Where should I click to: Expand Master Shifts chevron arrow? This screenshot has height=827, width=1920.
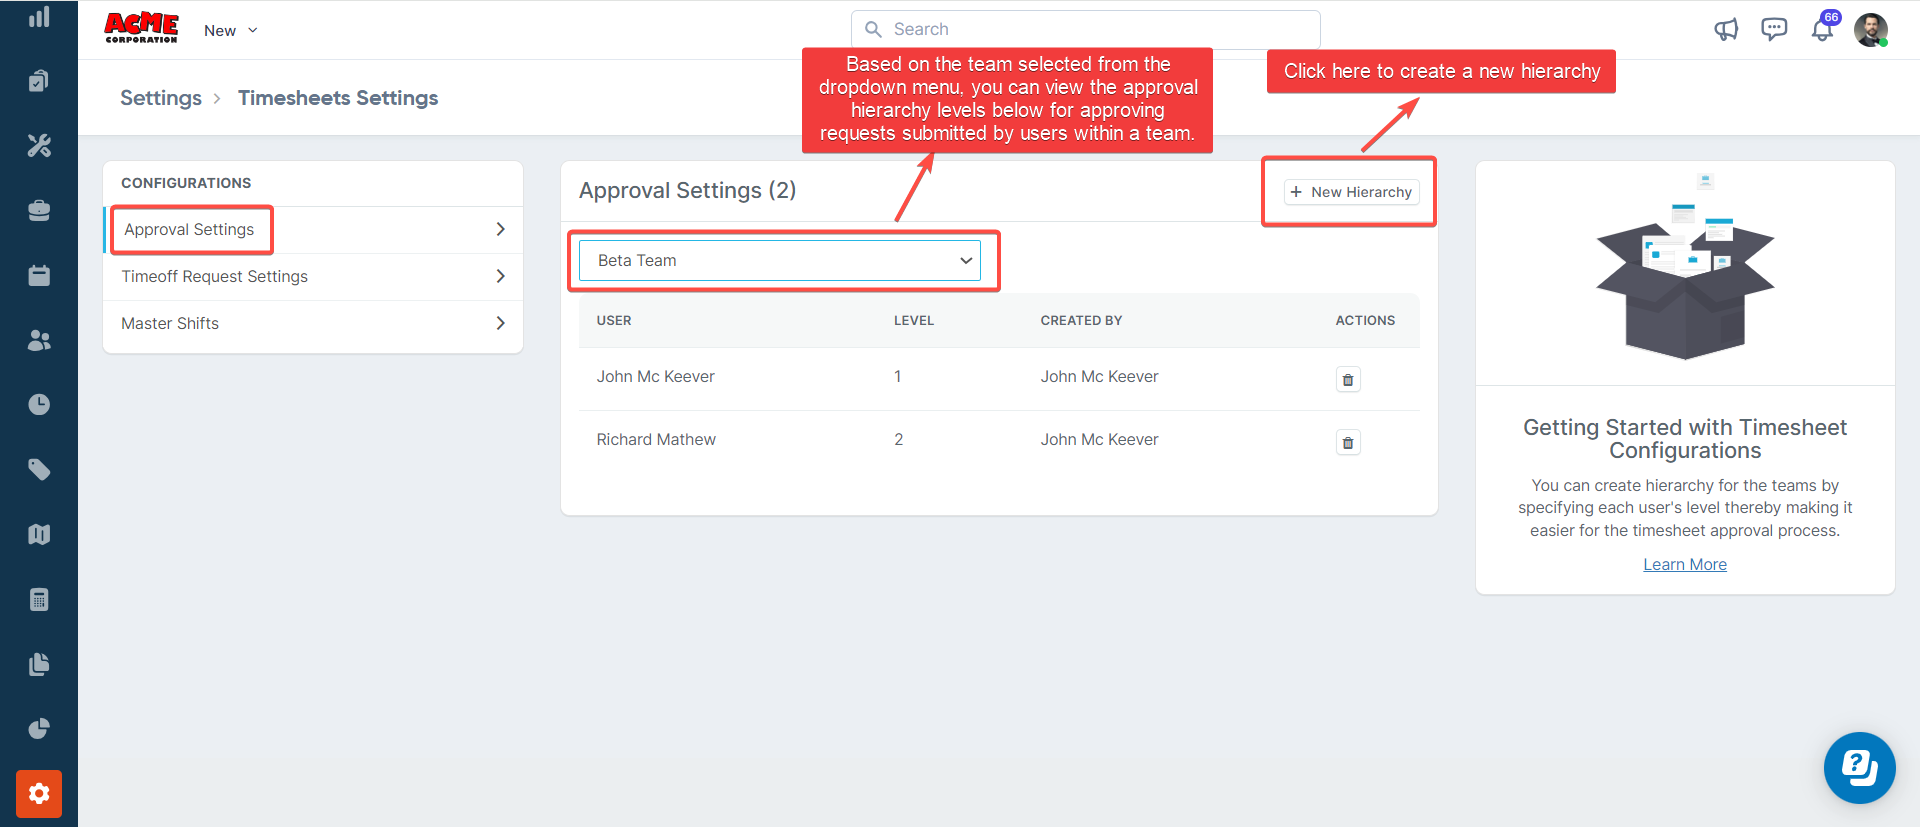(500, 323)
